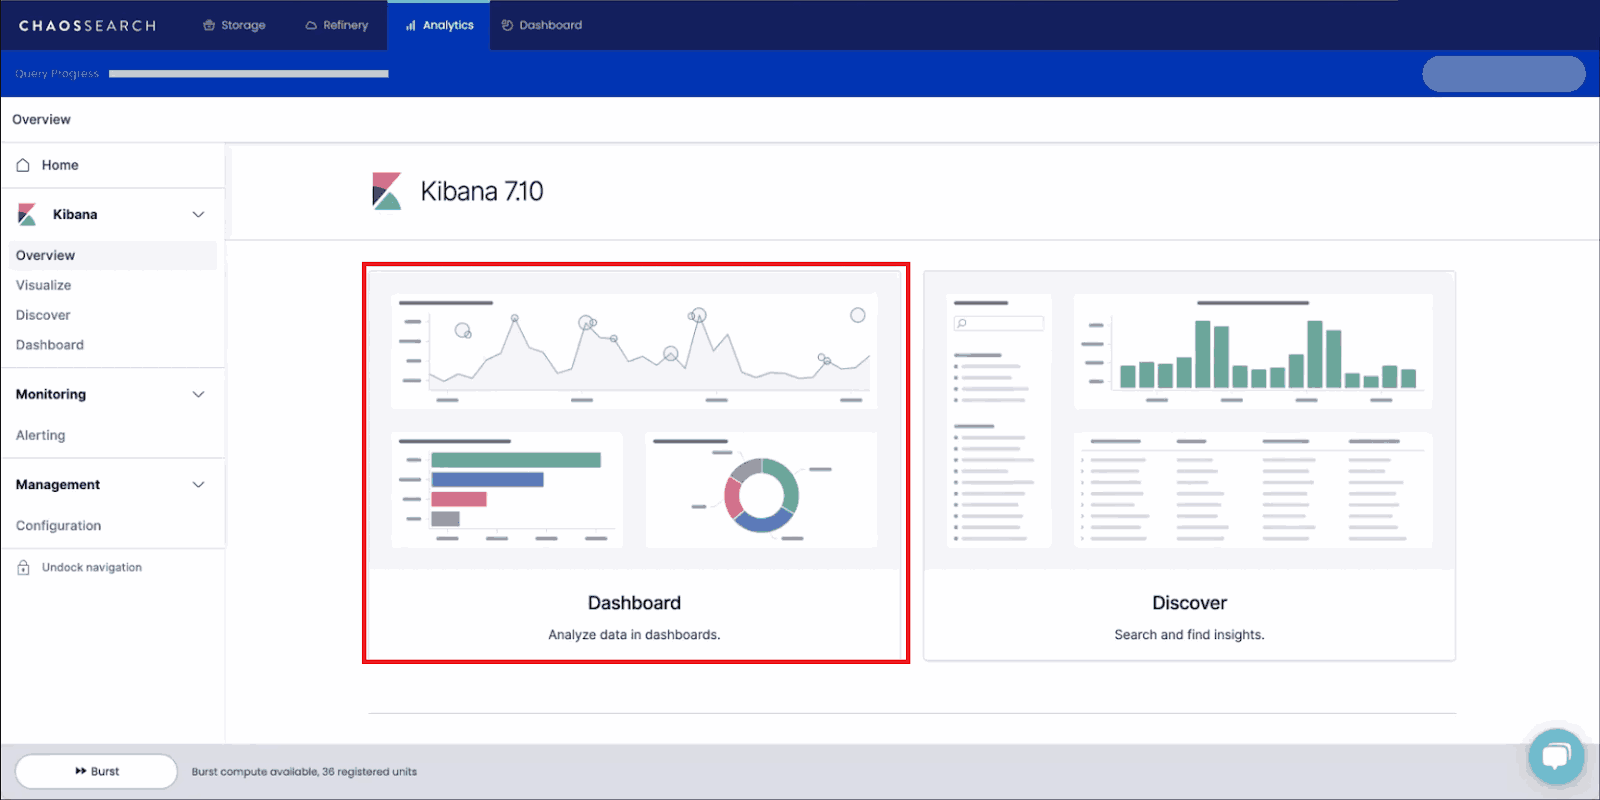Open the Dashboard card illustration
This screenshot has height=800, width=1600.
634,420
